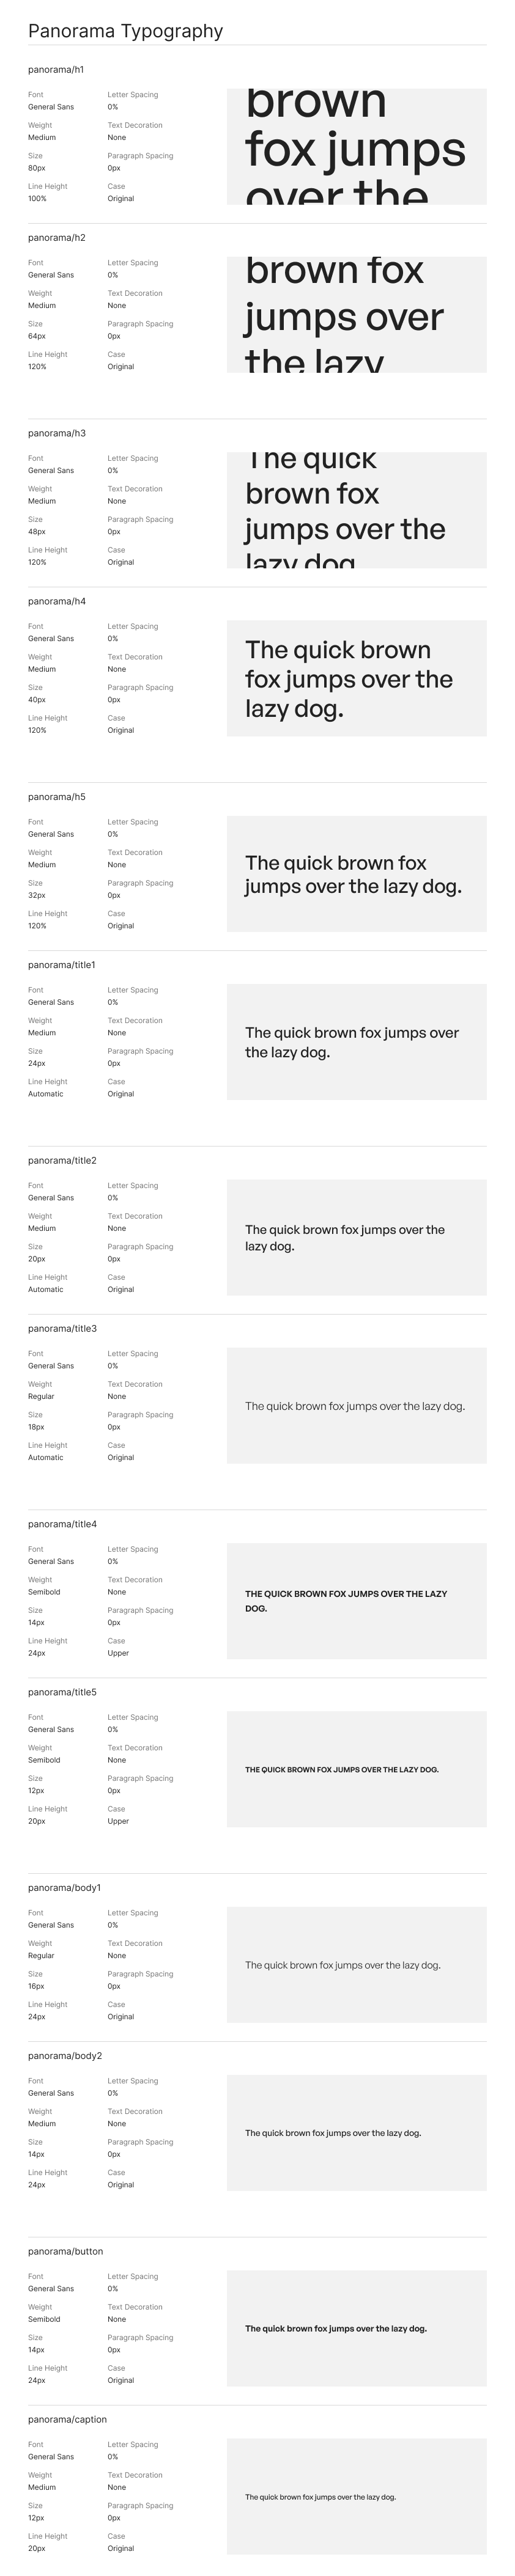Click the panorama/h3 section label
The width and height of the screenshot is (515, 2576).
[56, 433]
